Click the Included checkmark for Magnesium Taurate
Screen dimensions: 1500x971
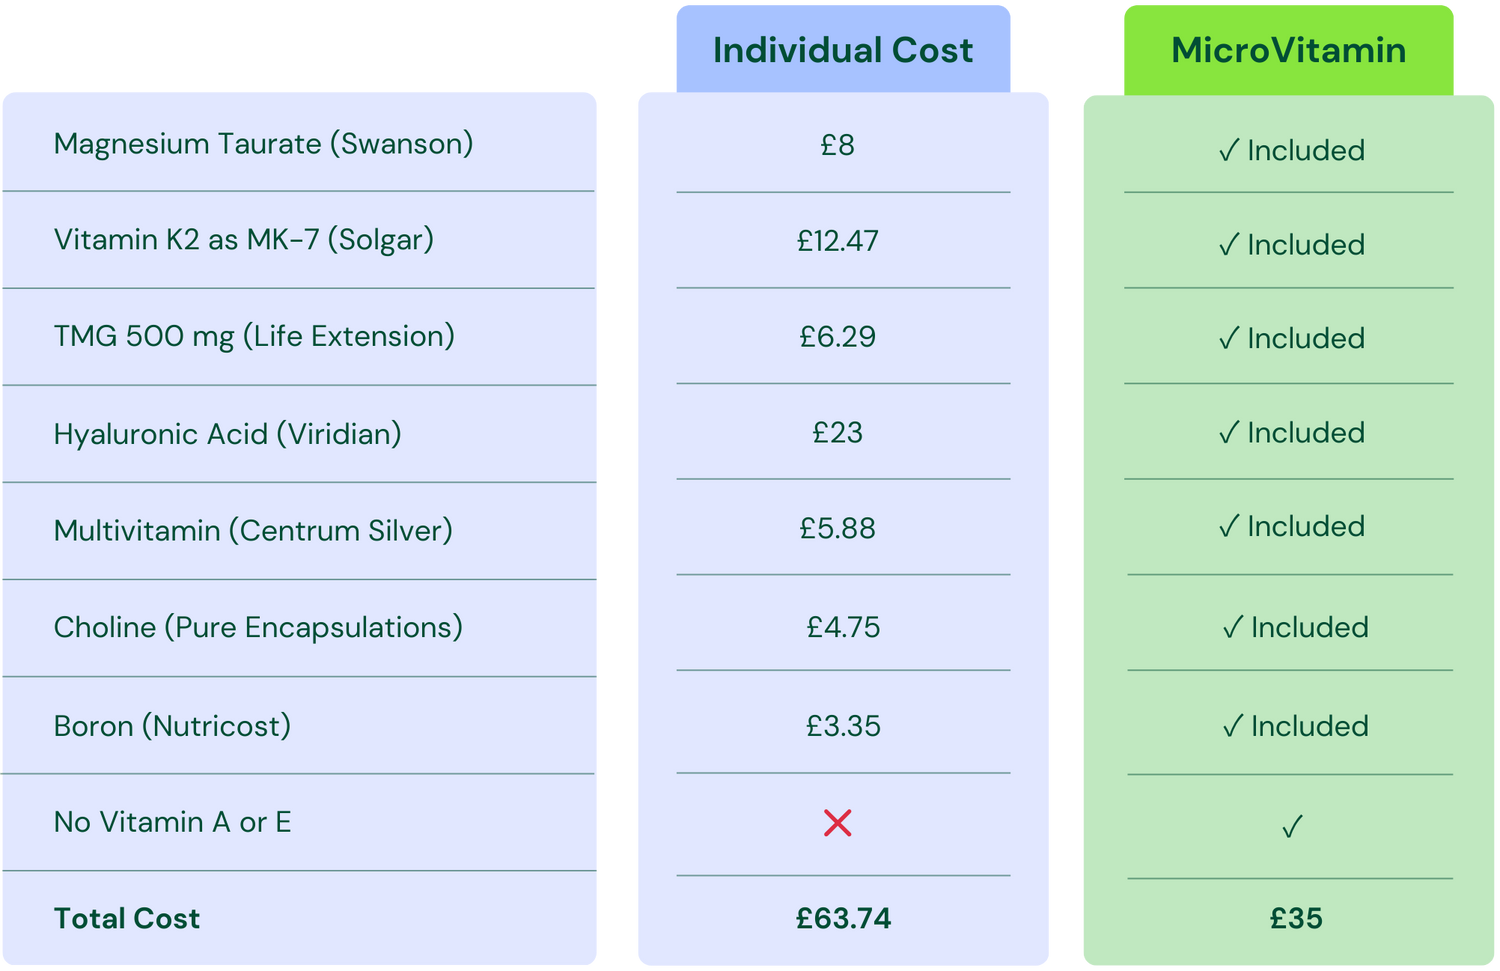pyautogui.click(x=1229, y=151)
